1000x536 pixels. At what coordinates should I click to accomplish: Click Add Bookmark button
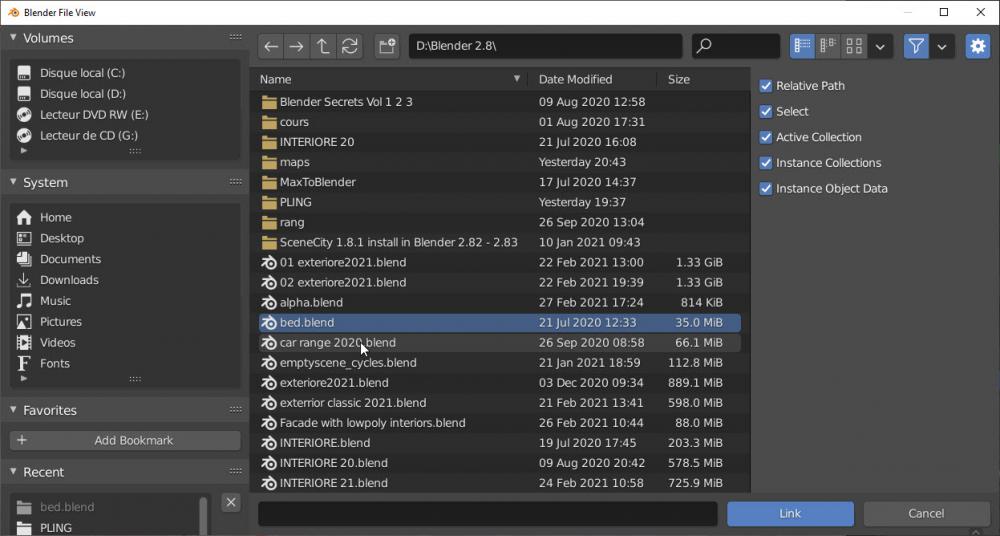[x=125, y=440]
